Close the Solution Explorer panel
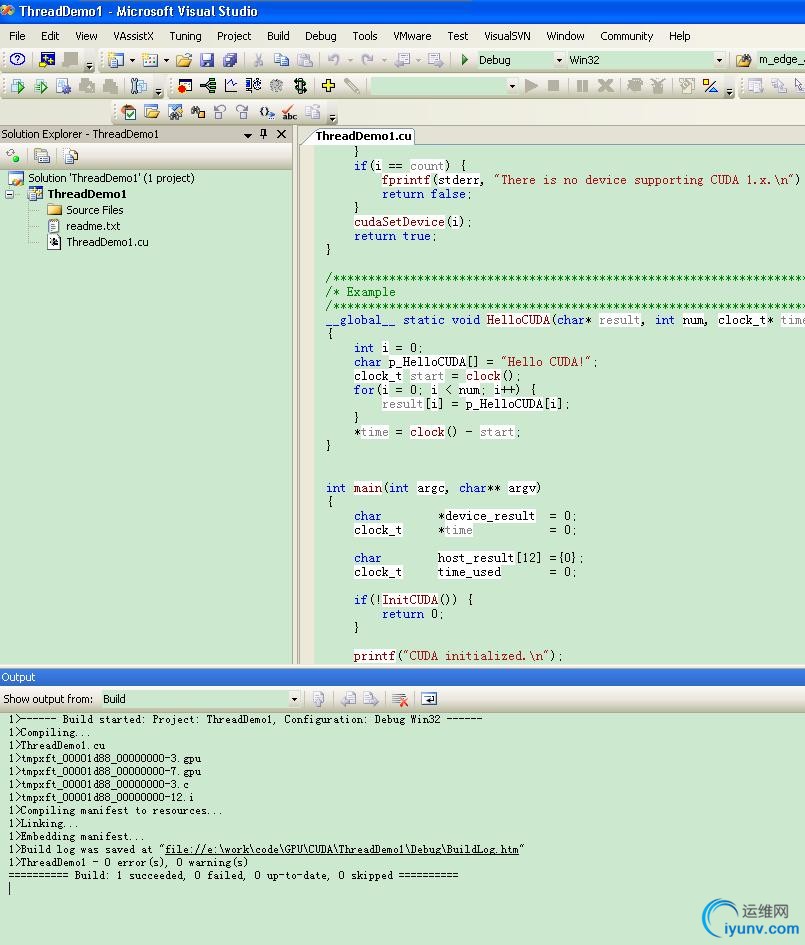 tap(281, 134)
